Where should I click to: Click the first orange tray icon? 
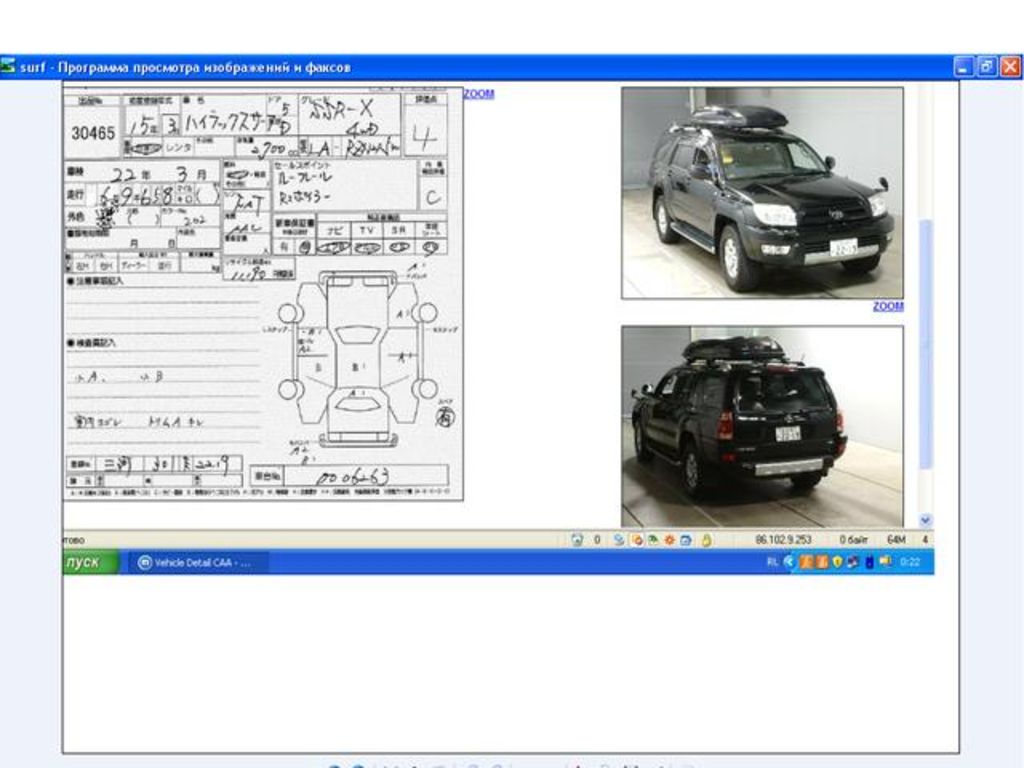tap(807, 562)
